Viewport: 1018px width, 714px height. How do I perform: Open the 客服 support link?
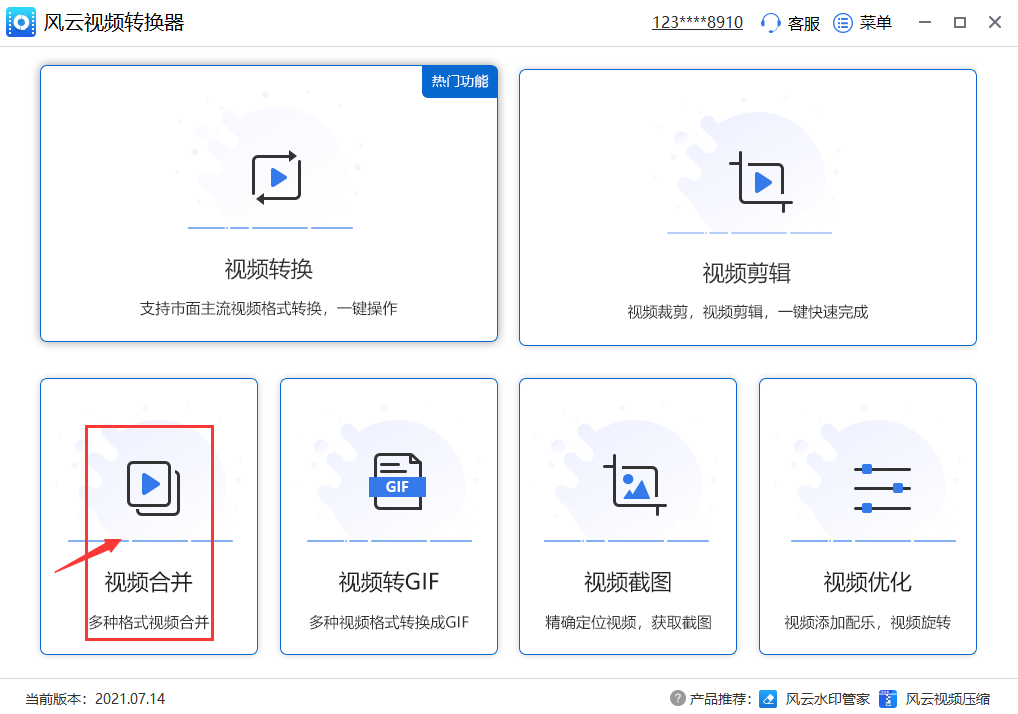[x=804, y=23]
